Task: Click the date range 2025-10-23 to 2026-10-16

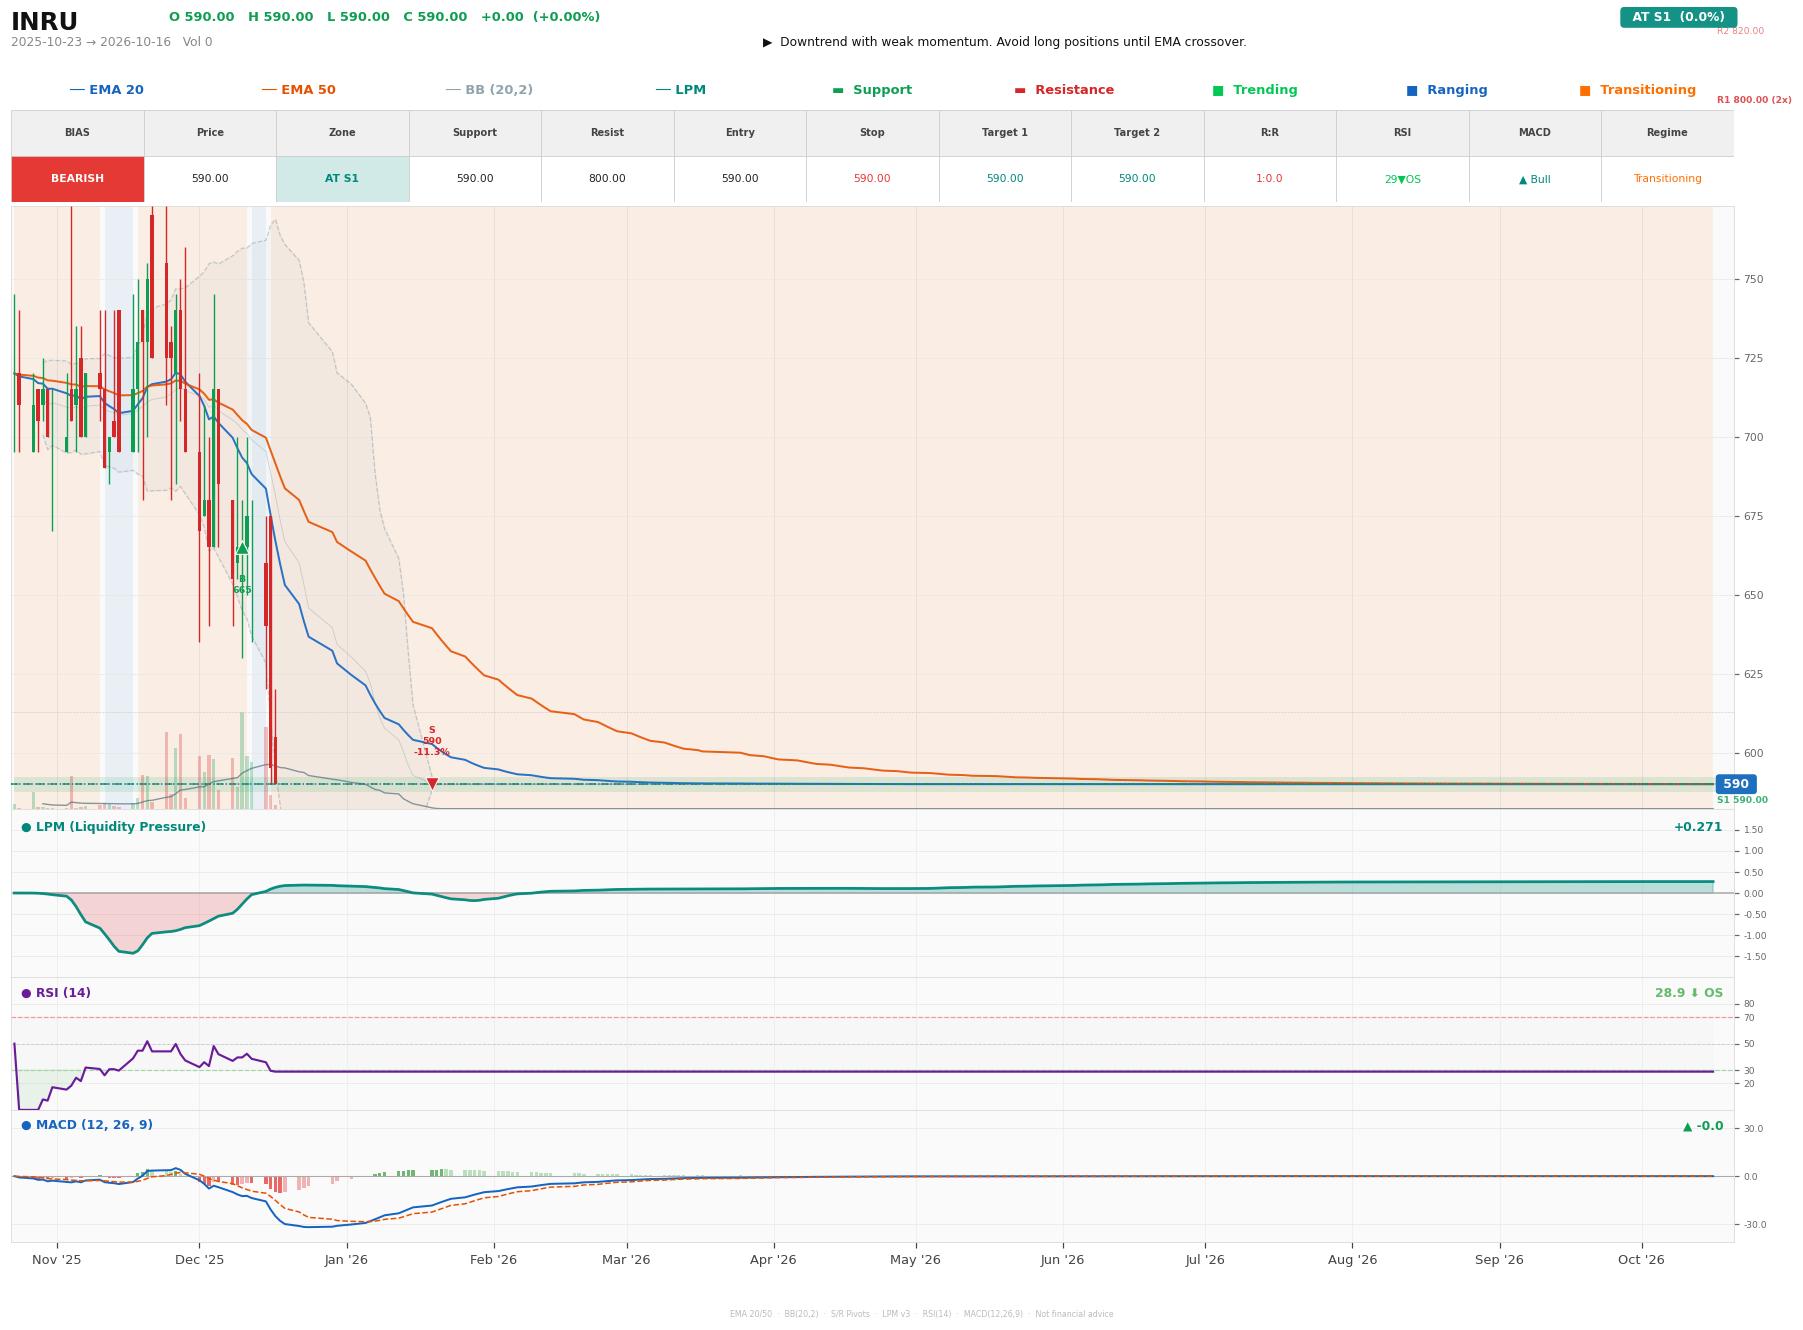Action: point(91,42)
